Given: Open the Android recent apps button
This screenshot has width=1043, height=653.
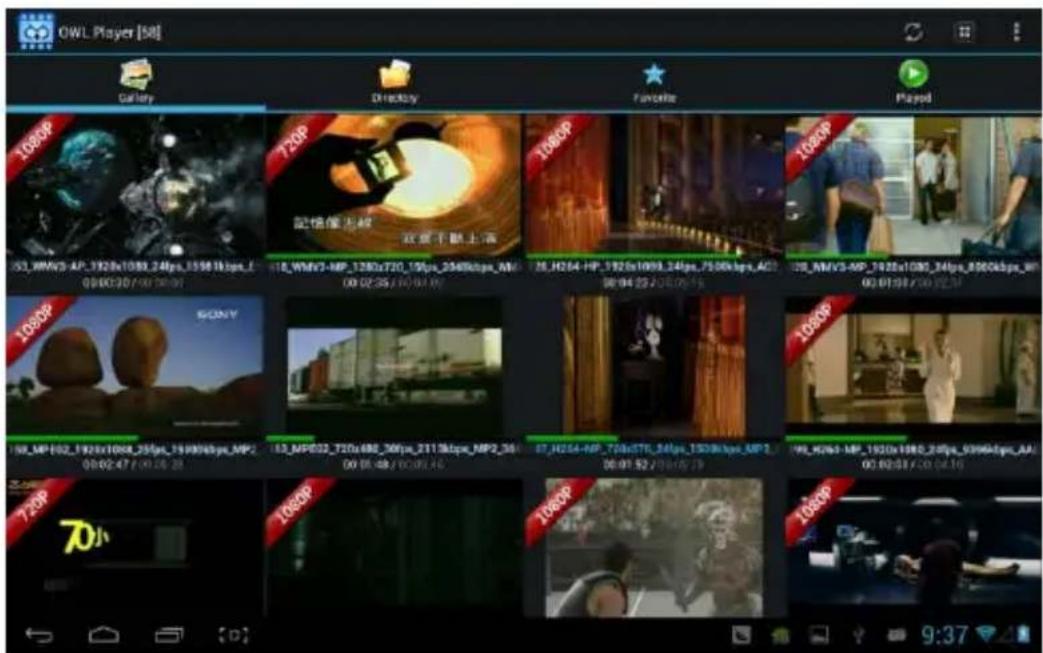Looking at the screenshot, I should point(169,635).
